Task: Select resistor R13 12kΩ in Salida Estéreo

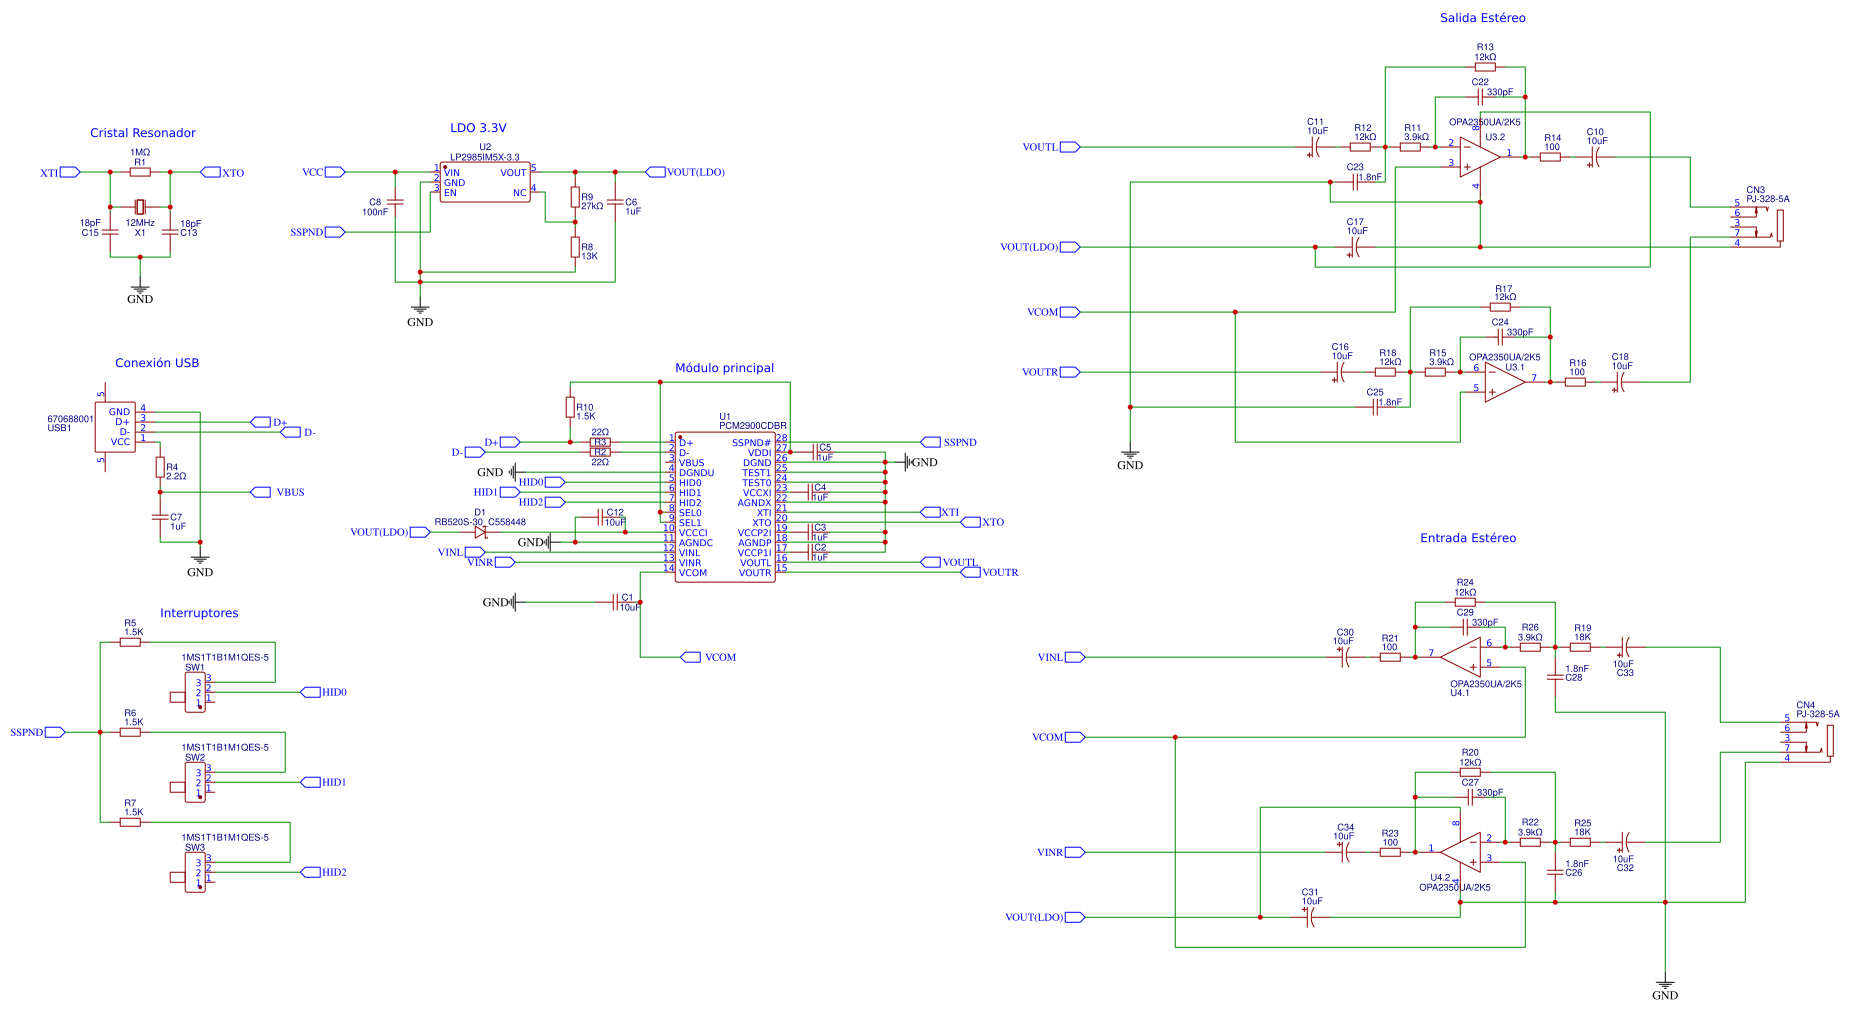Action: point(1485,67)
